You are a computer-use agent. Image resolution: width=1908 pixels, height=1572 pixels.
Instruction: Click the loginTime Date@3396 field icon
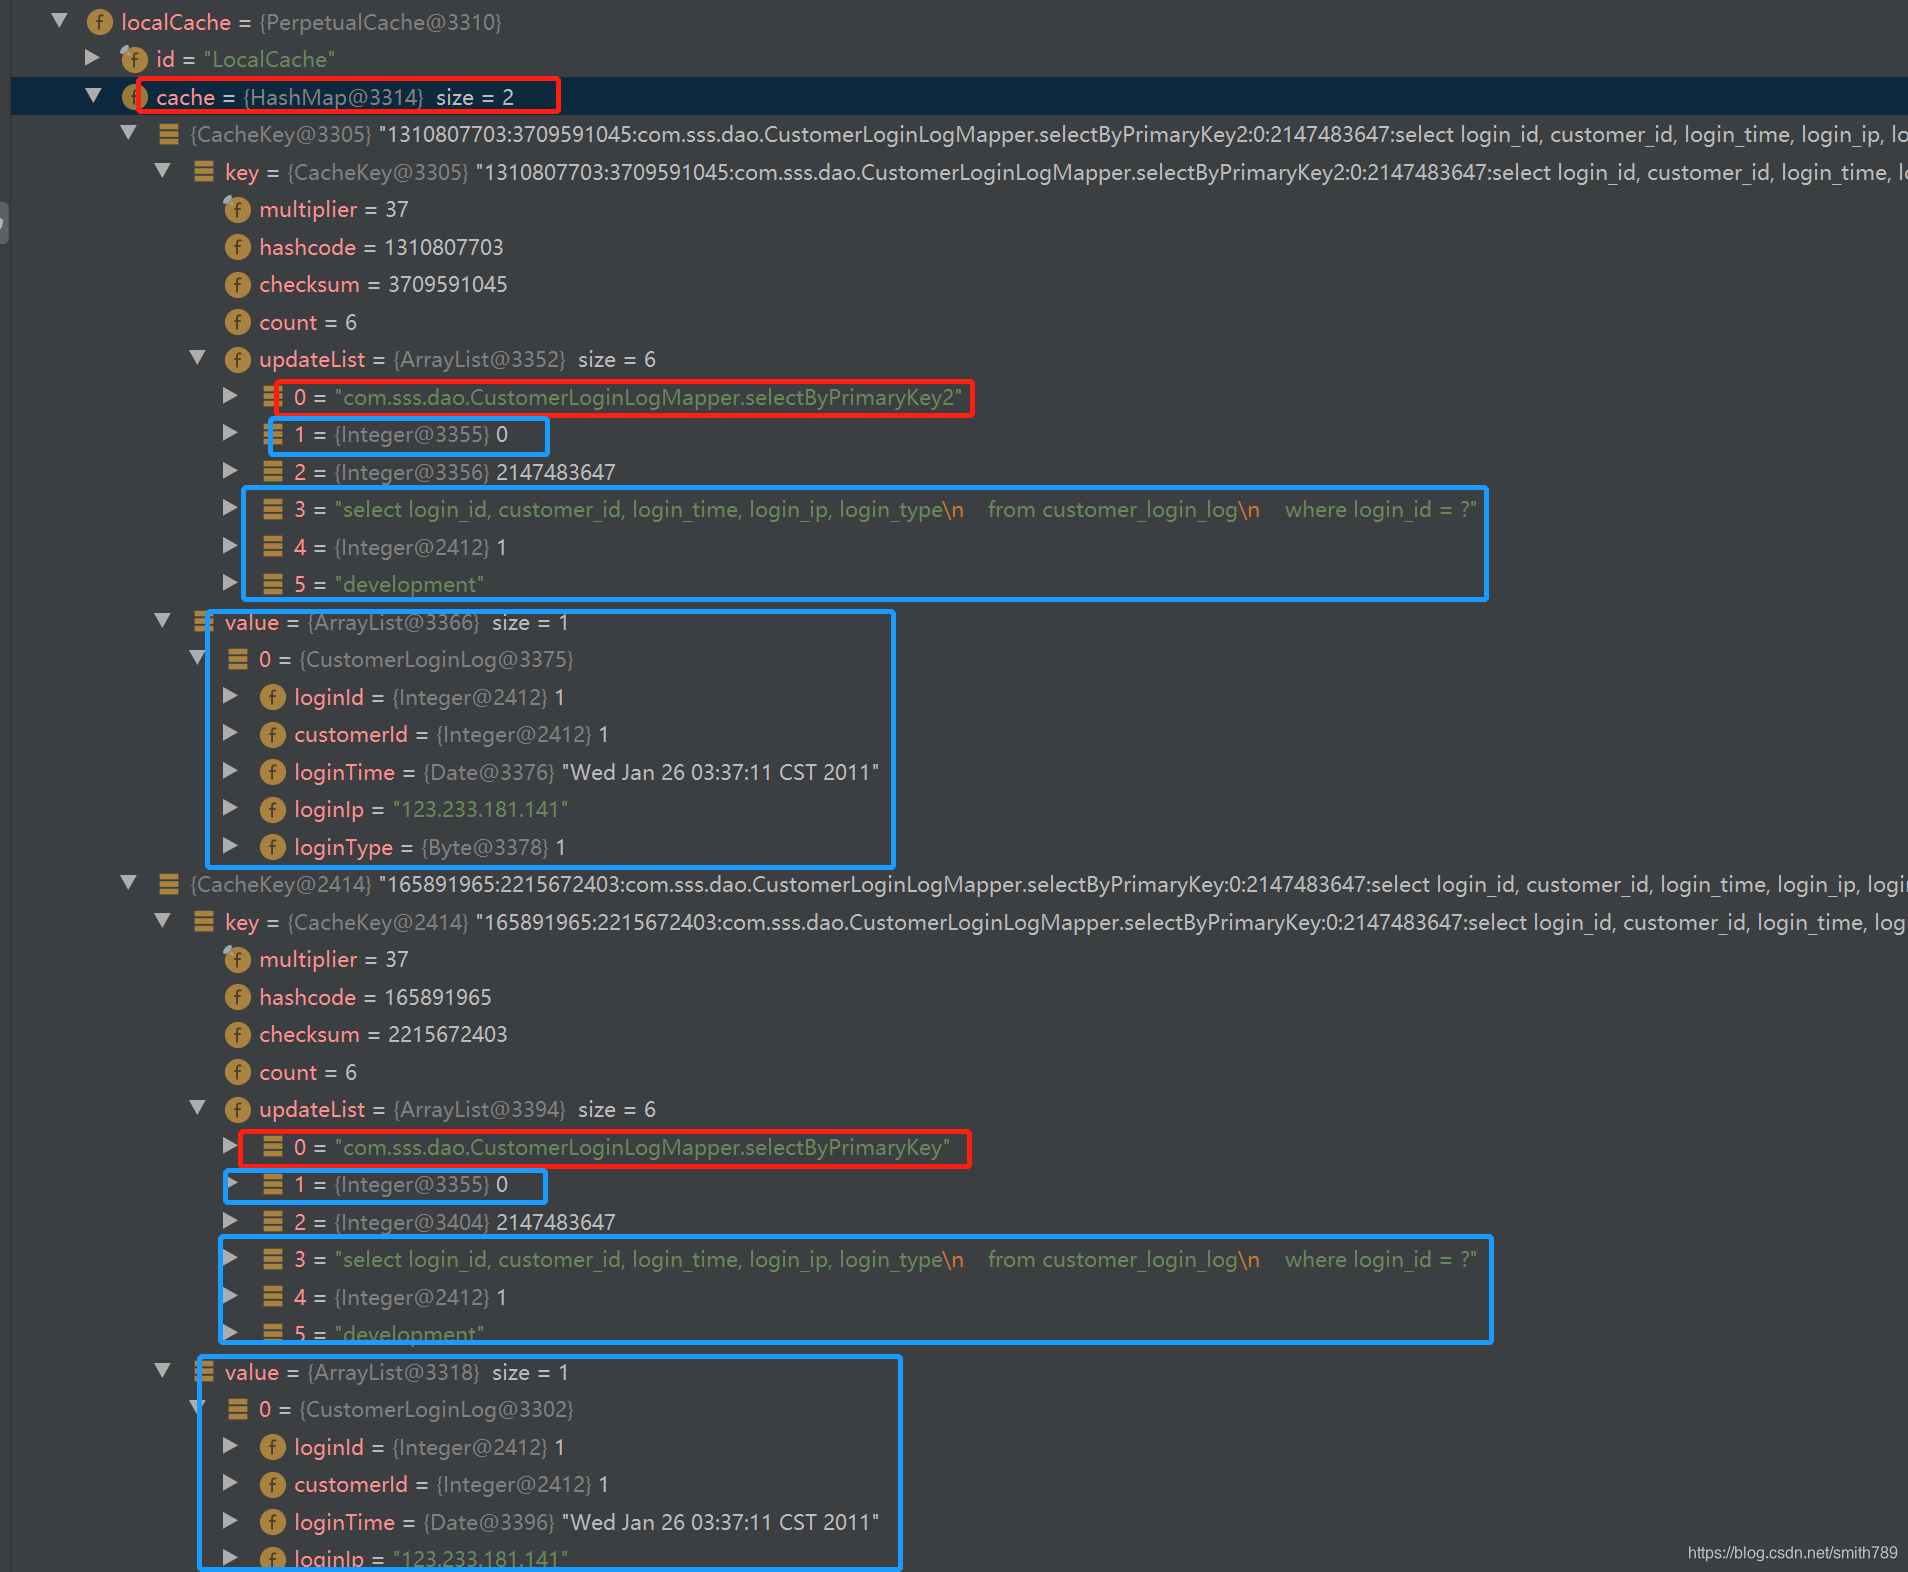(273, 1522)
